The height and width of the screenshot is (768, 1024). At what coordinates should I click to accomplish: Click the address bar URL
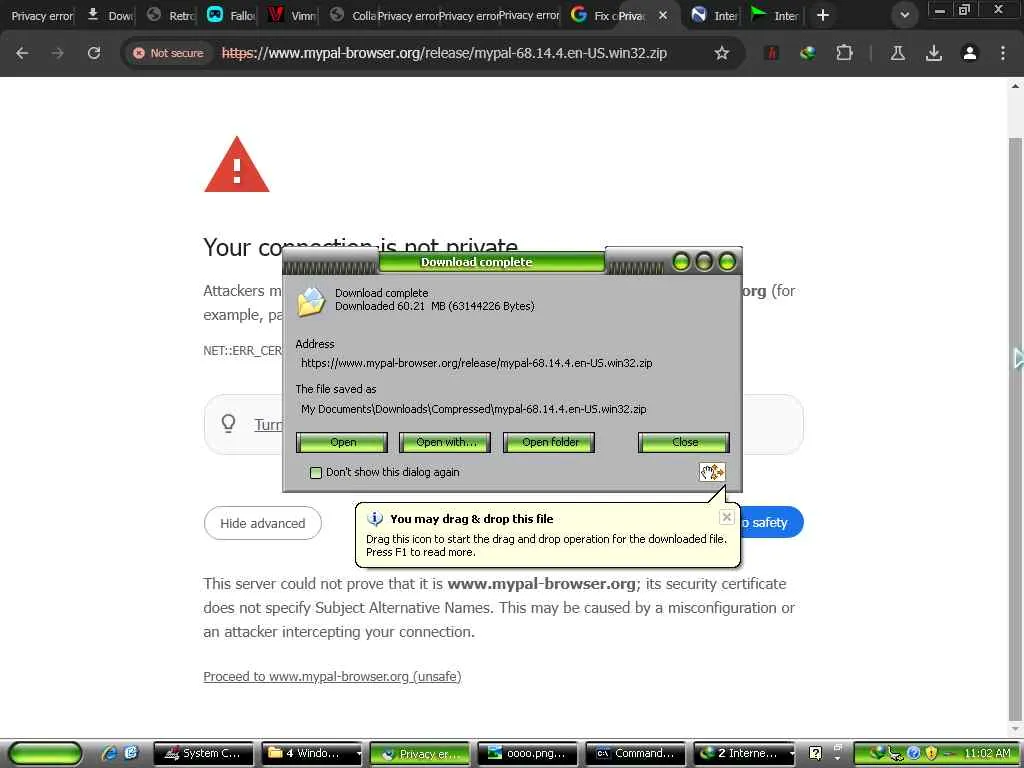(x=444, y=53)
